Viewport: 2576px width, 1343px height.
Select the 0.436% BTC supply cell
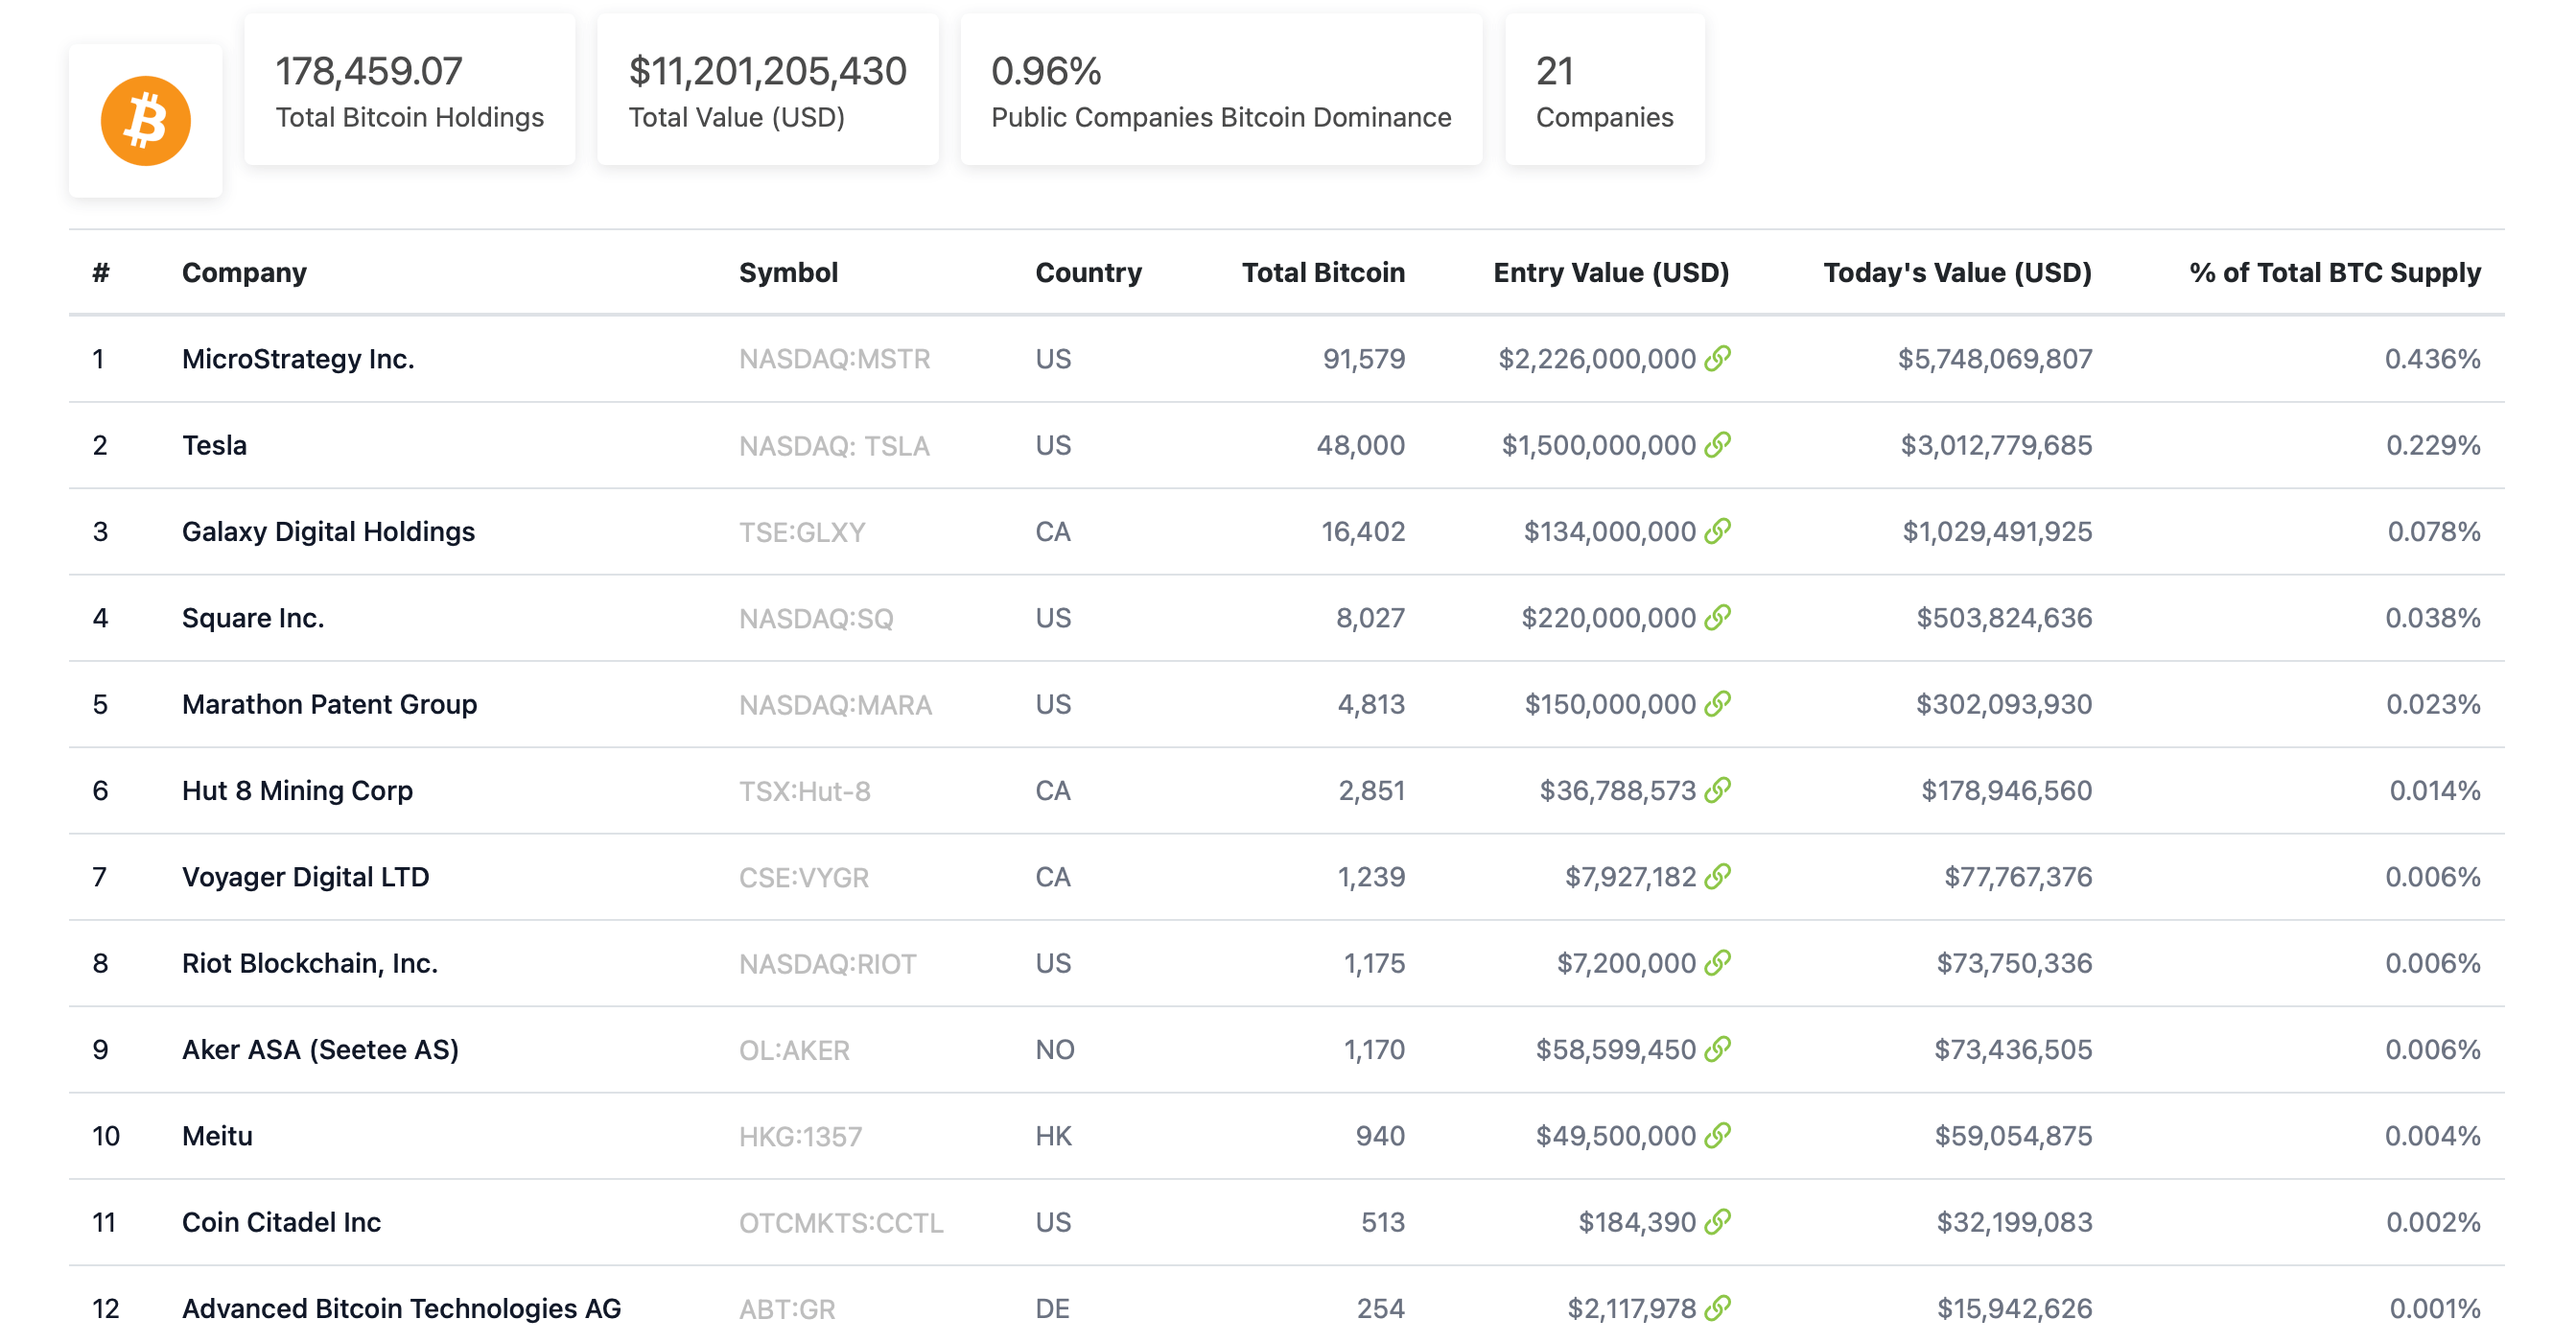coord(2432,359)
